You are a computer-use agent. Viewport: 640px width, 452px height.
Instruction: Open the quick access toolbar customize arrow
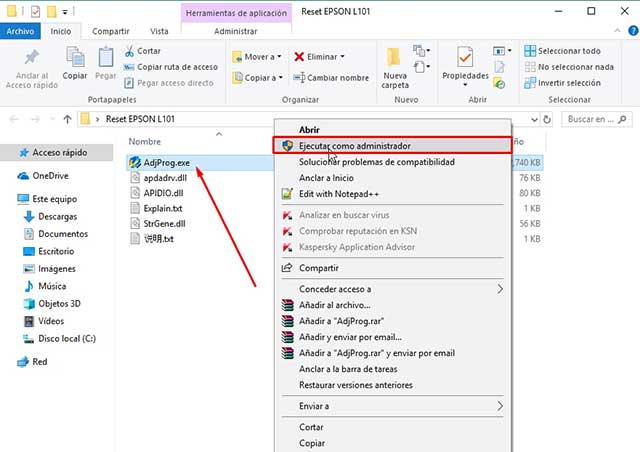coord(64,12)
